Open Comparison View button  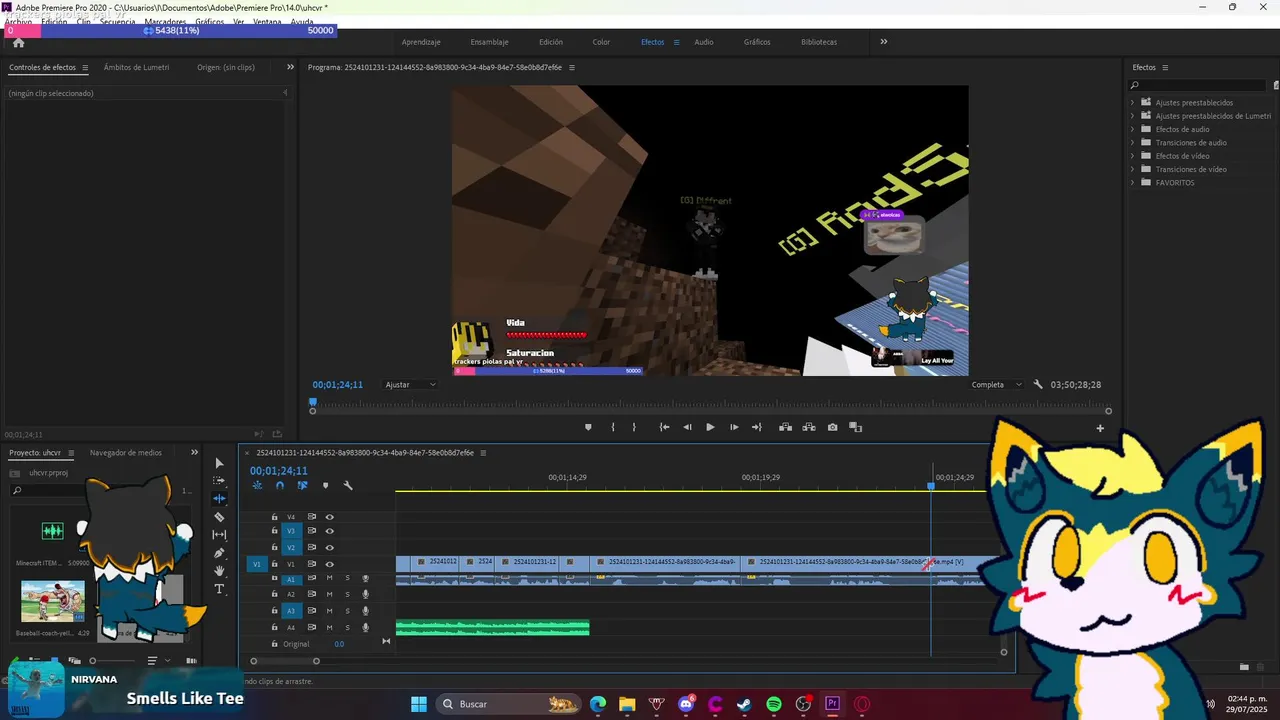pos(855,427)
